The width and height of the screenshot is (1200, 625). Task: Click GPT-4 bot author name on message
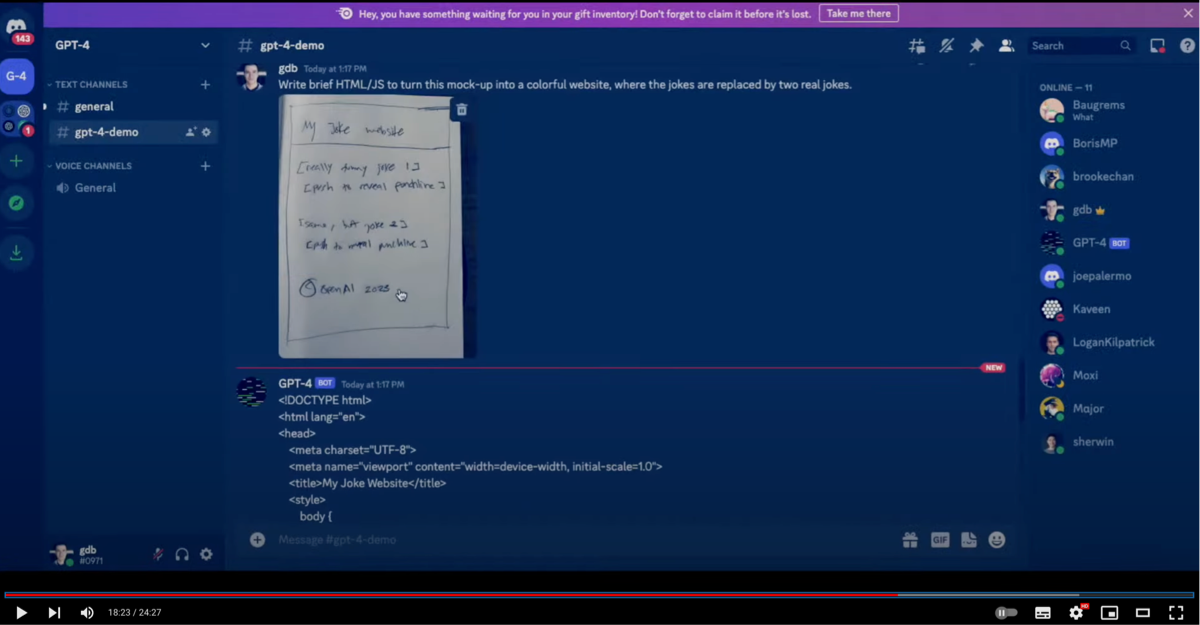(295, 384)
